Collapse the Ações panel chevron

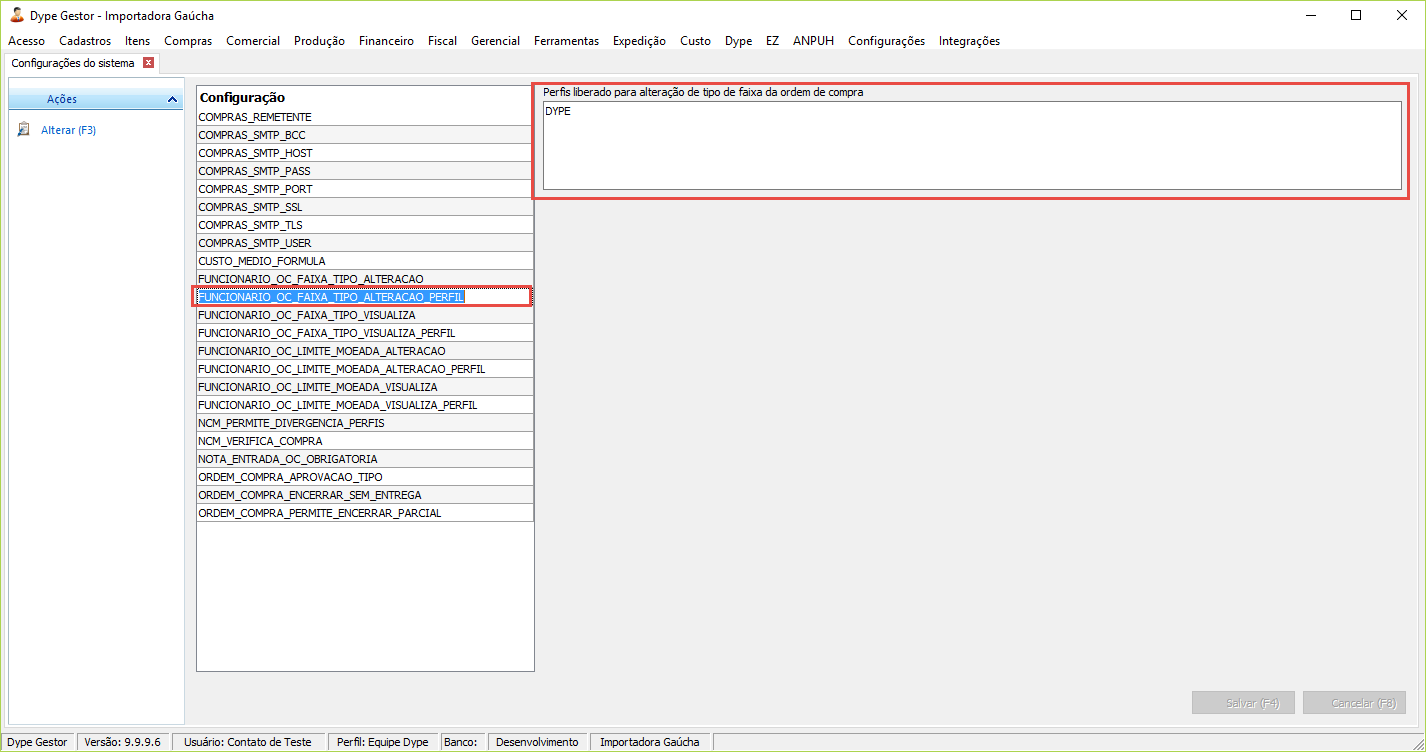pos(172,100)
